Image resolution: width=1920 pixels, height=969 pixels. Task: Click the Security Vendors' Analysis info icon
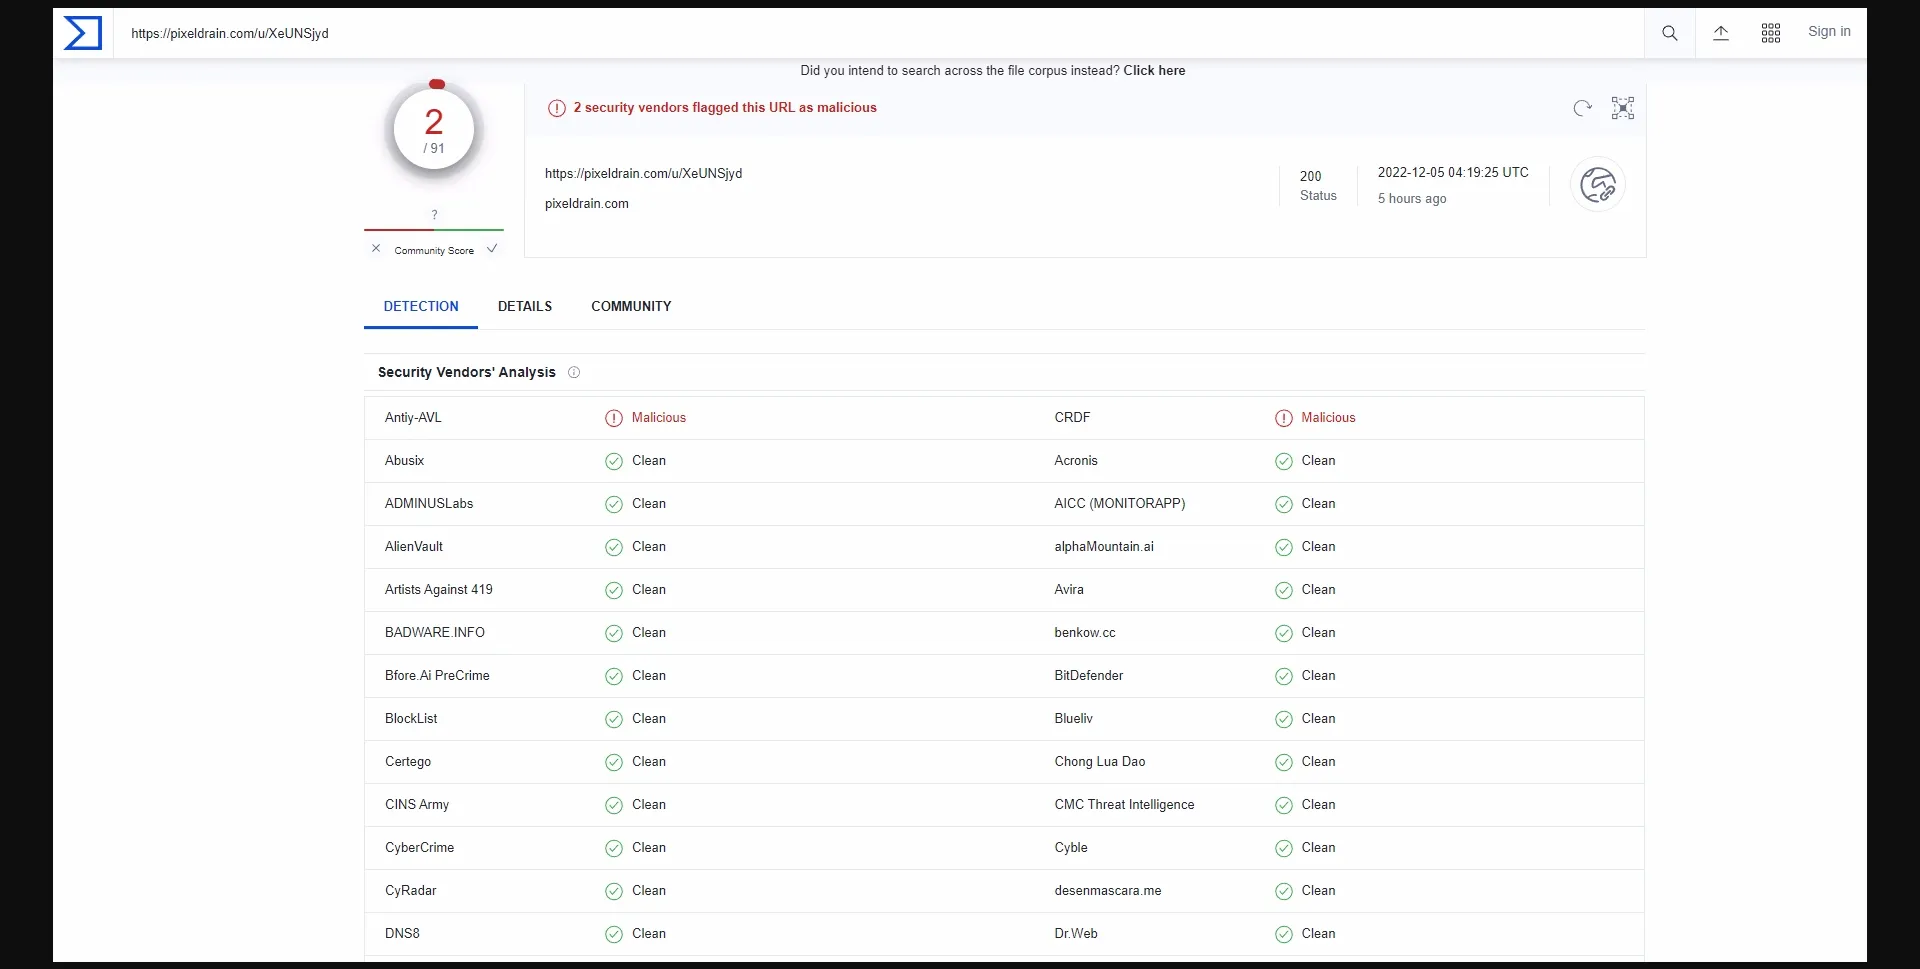pos(574,373)
